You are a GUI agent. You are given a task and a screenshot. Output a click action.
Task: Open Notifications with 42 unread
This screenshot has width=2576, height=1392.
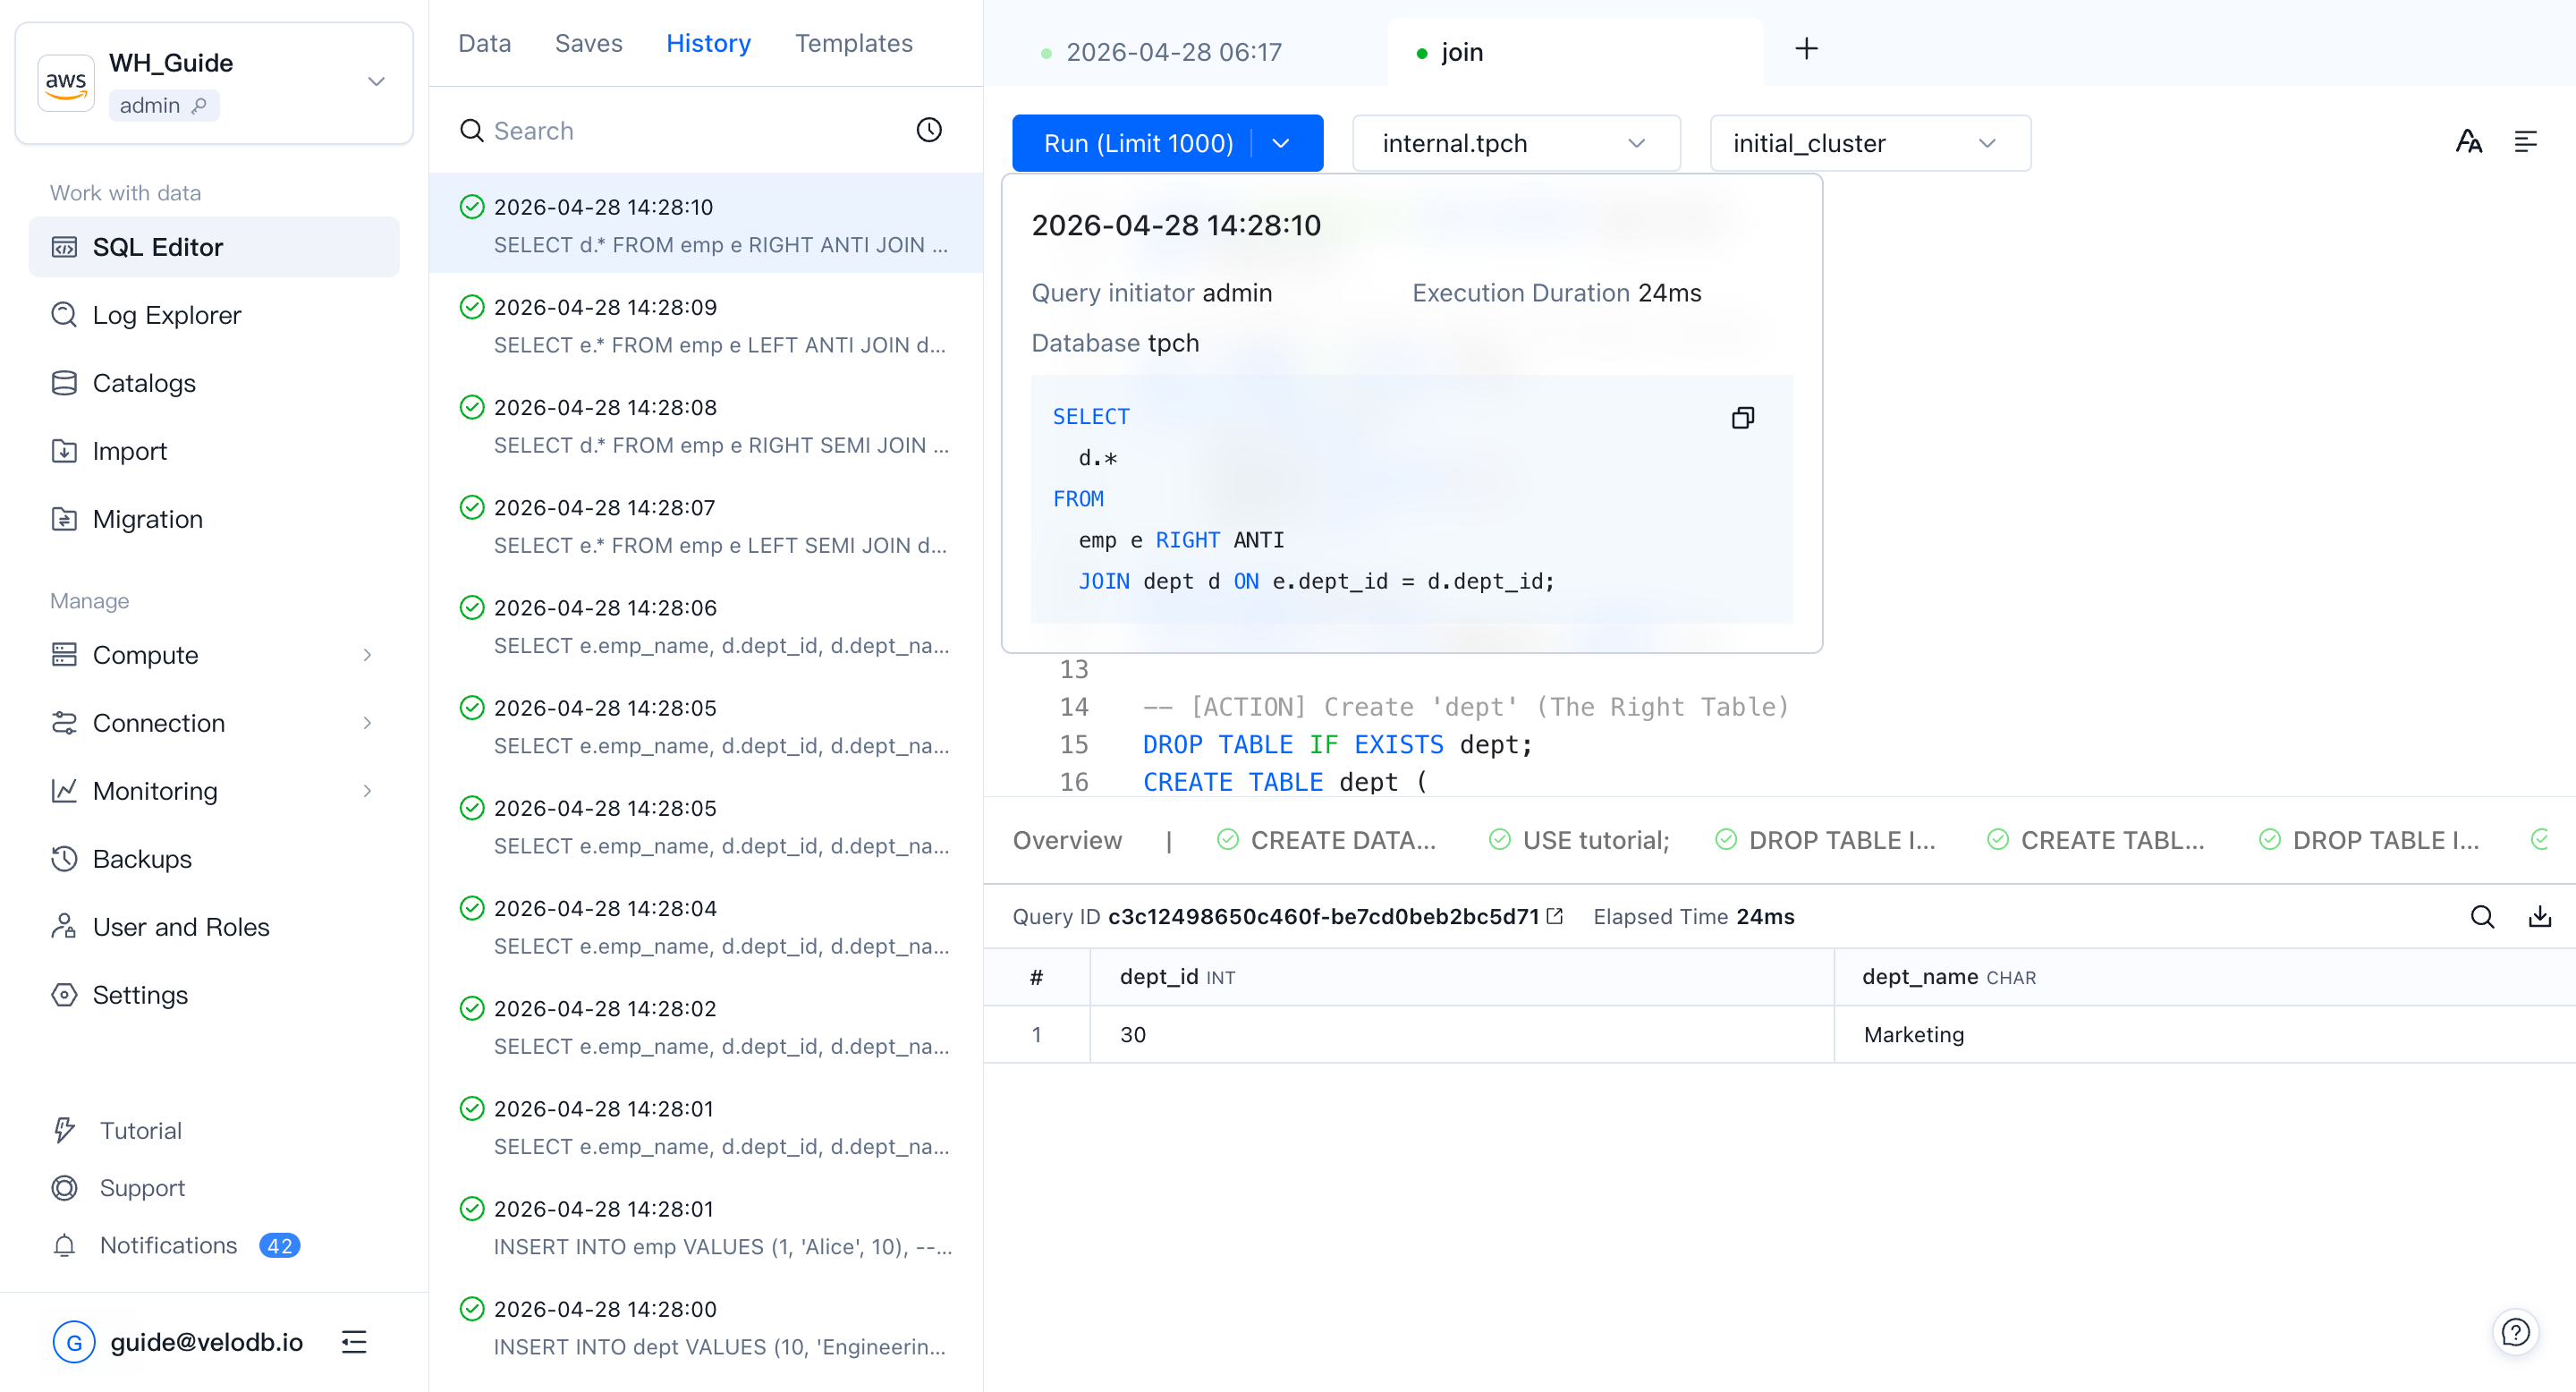(167, 1245)
